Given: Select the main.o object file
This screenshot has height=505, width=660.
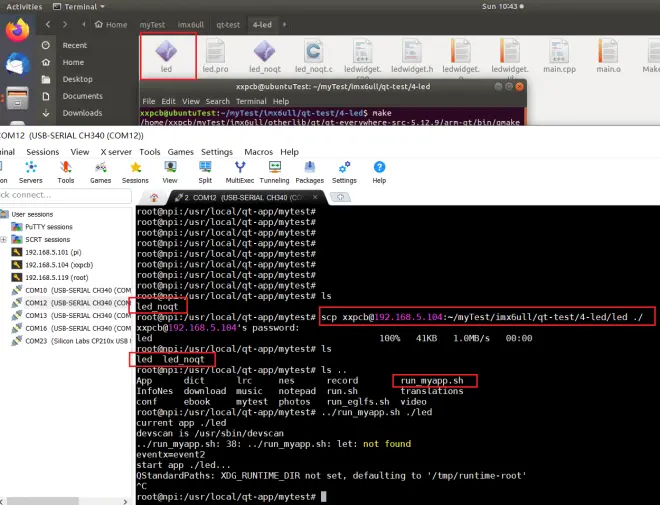Looking at the screenshot, I should tap(609, 56).
